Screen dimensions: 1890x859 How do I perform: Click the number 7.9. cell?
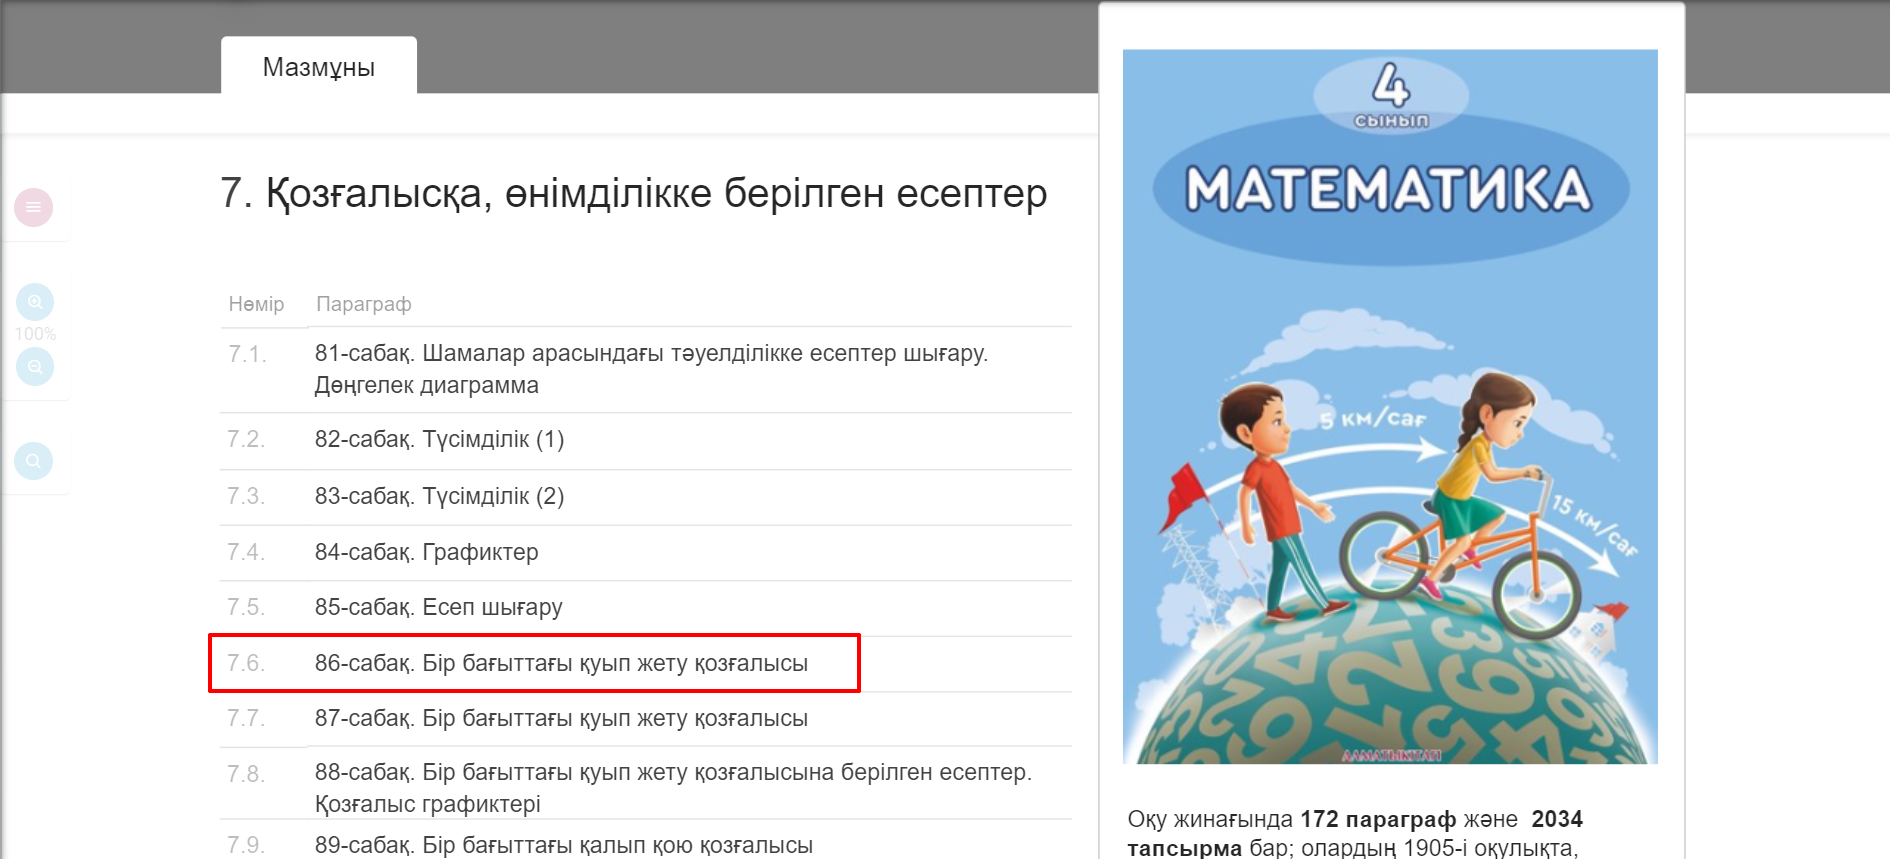click(x=246, y=845)
